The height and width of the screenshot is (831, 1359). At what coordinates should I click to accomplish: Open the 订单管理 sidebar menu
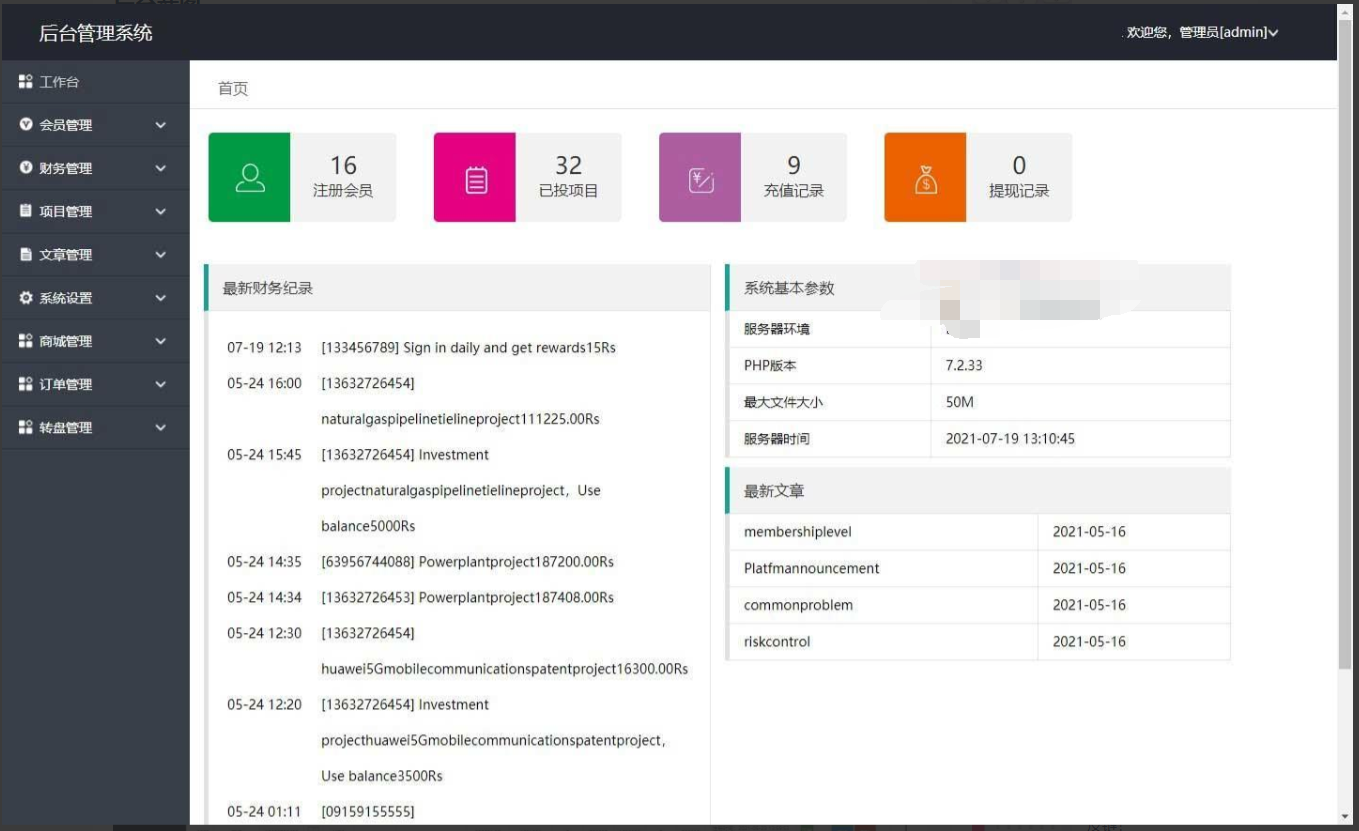pyautogui.click(x=95, y=384)
